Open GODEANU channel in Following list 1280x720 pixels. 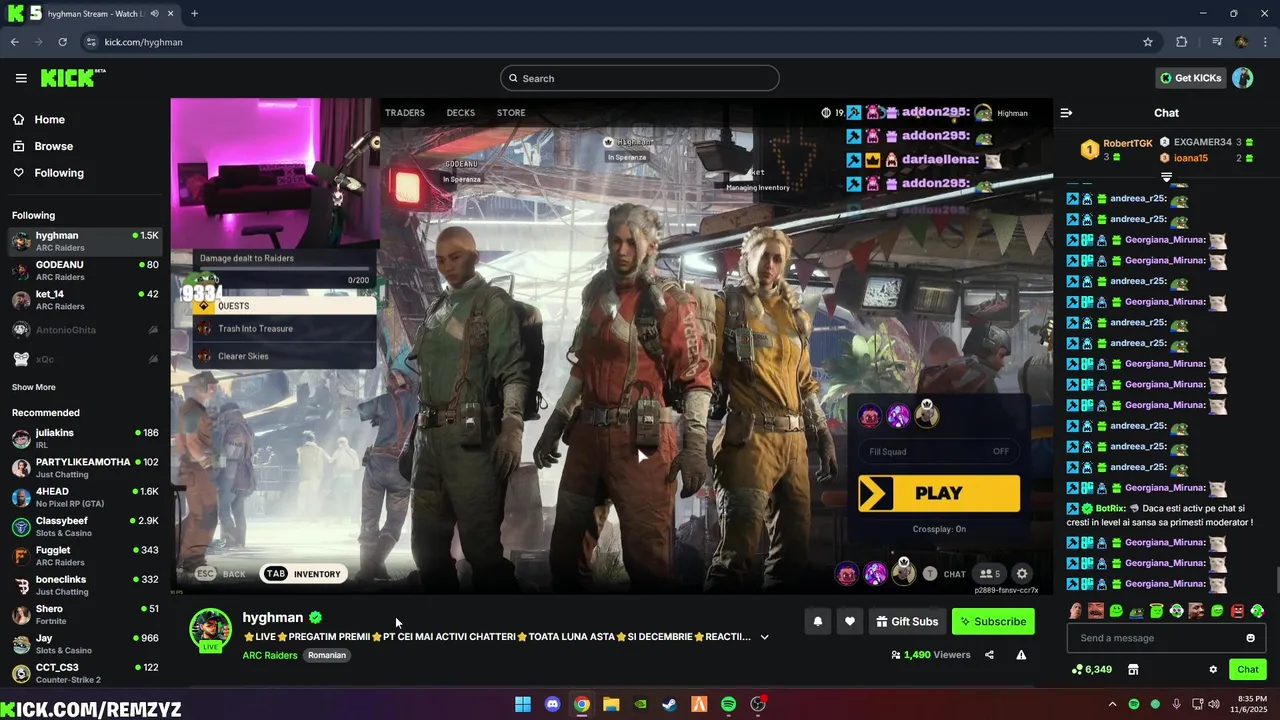tap(85, 270)
